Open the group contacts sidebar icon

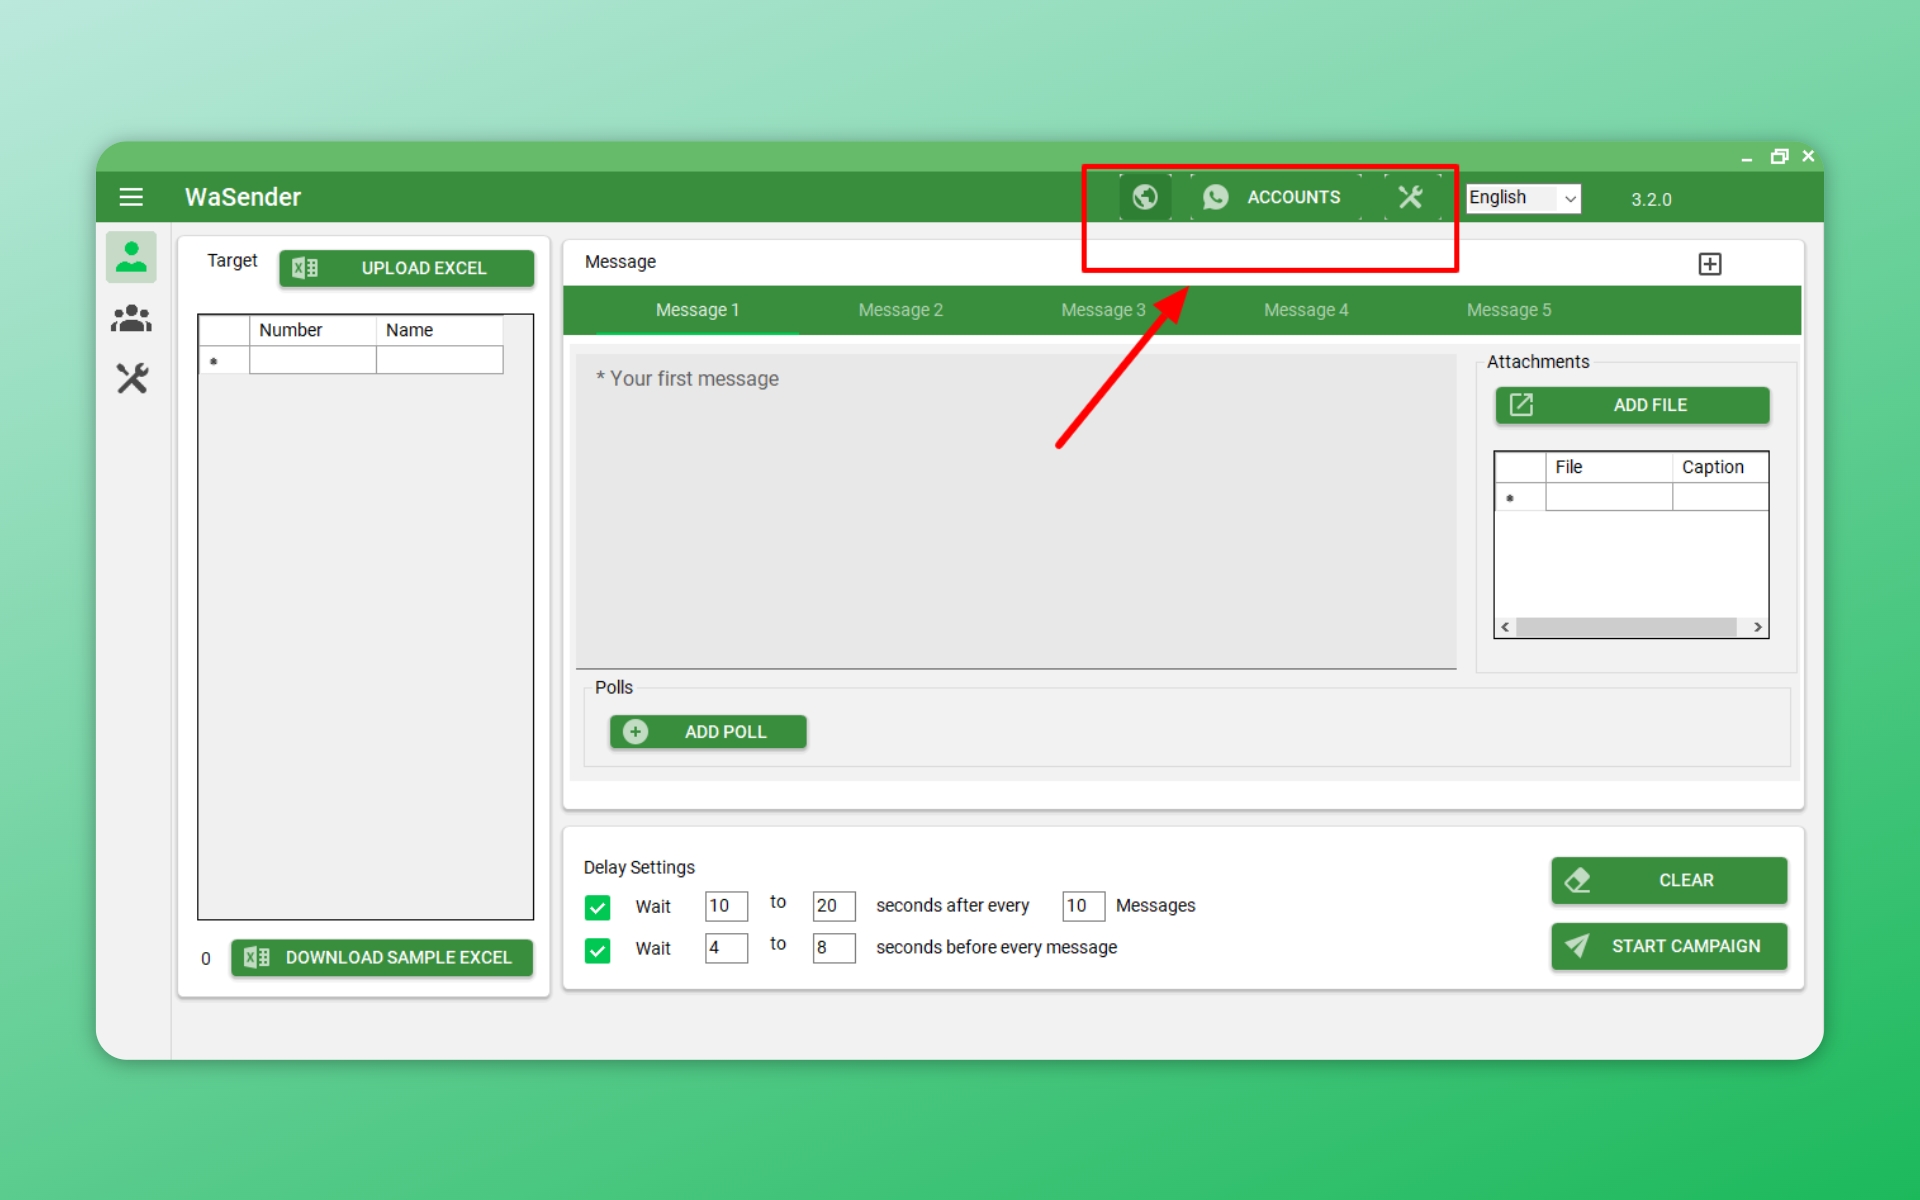point(131,319)
